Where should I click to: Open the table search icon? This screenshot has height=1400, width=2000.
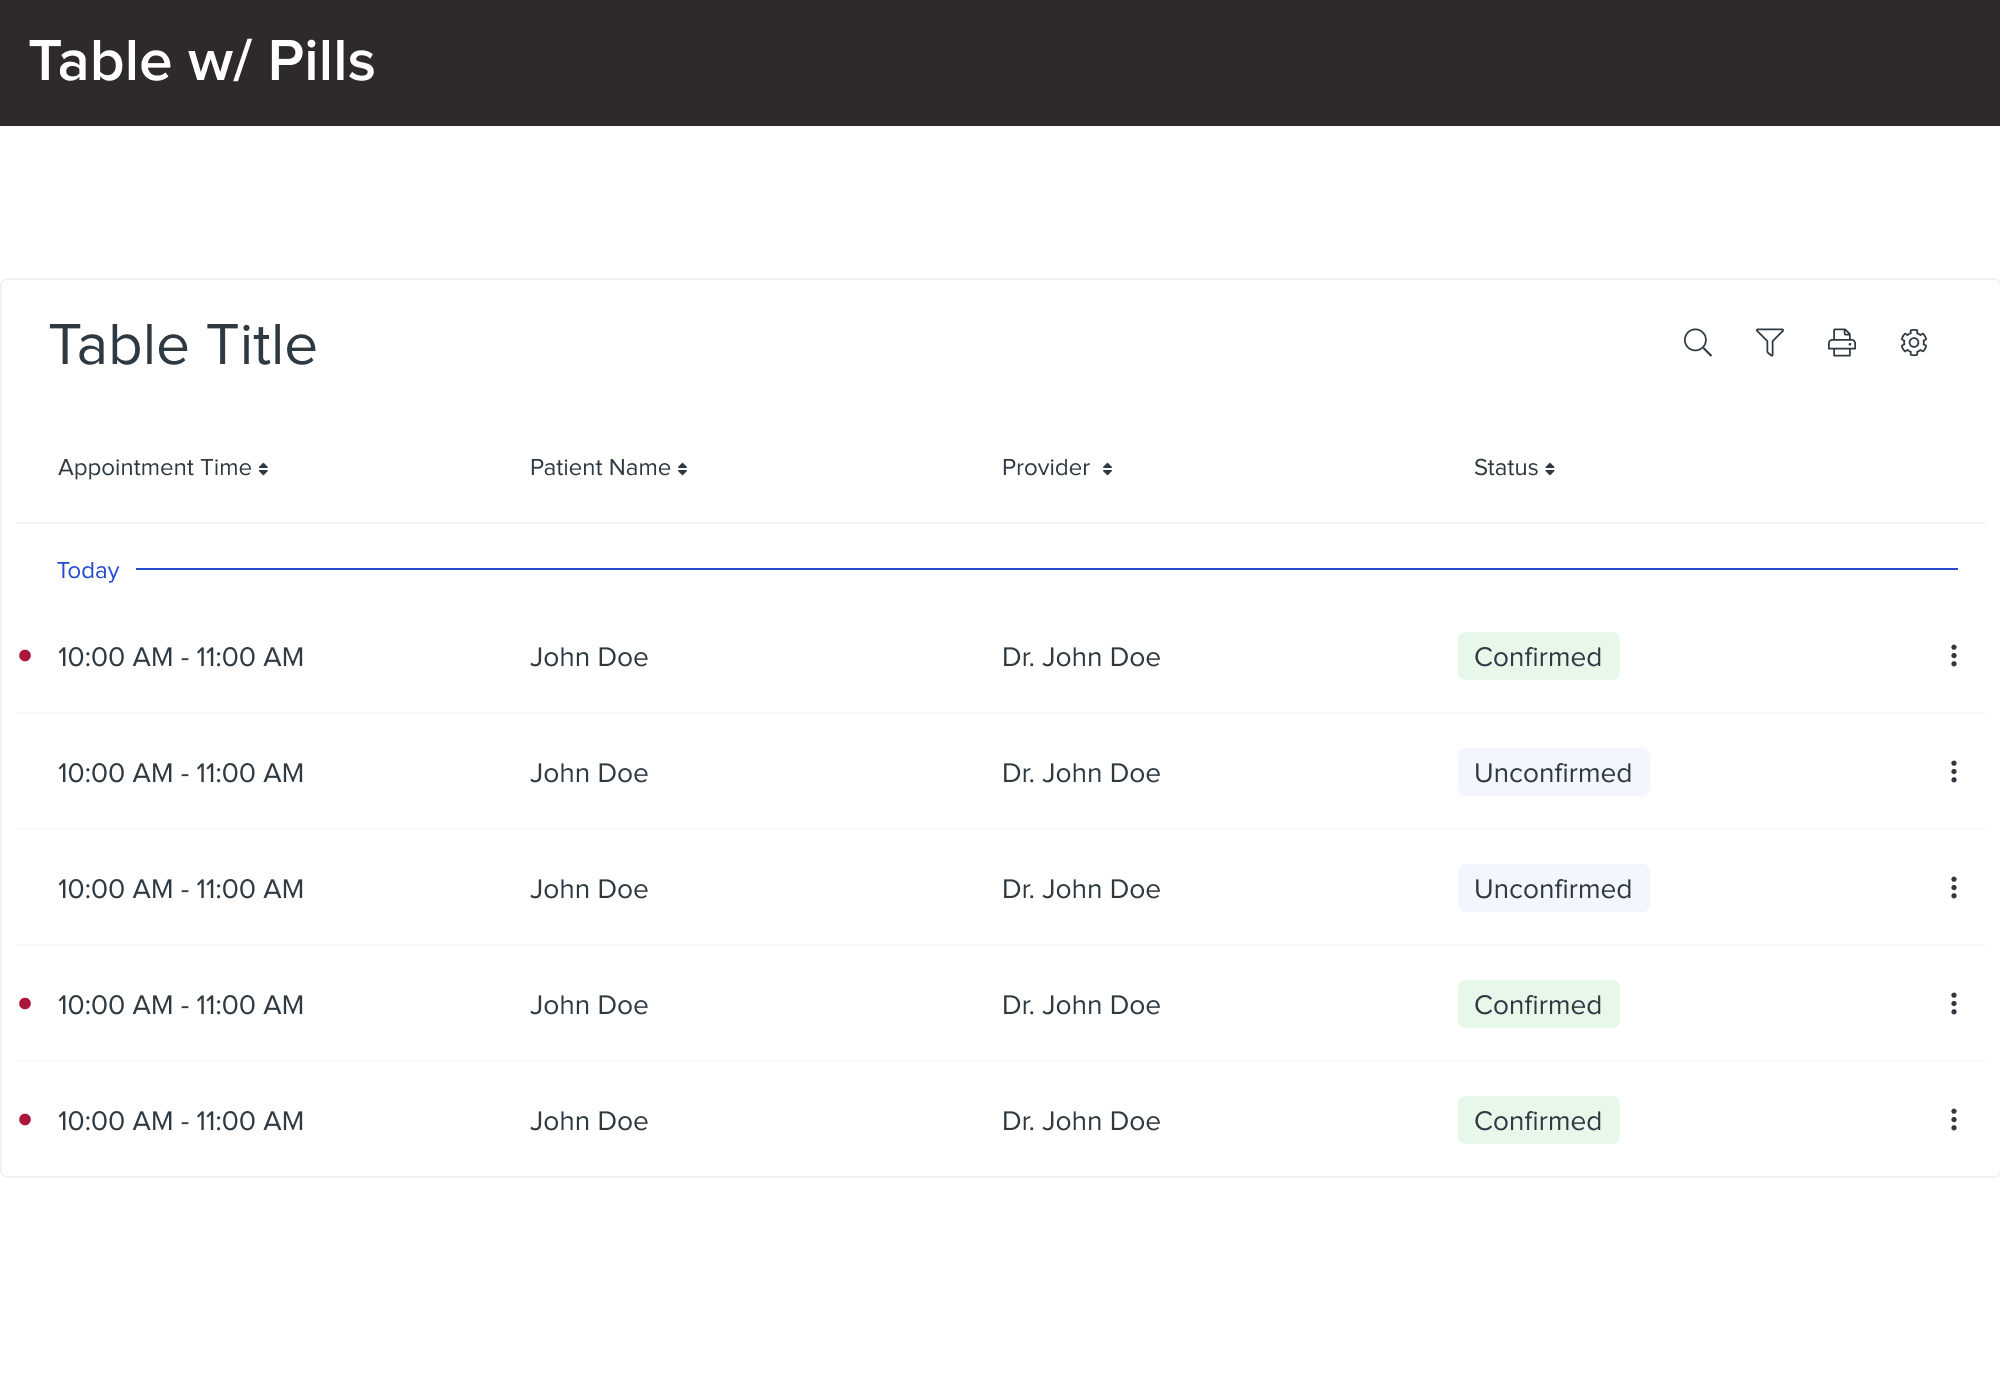coord(1697,343)
